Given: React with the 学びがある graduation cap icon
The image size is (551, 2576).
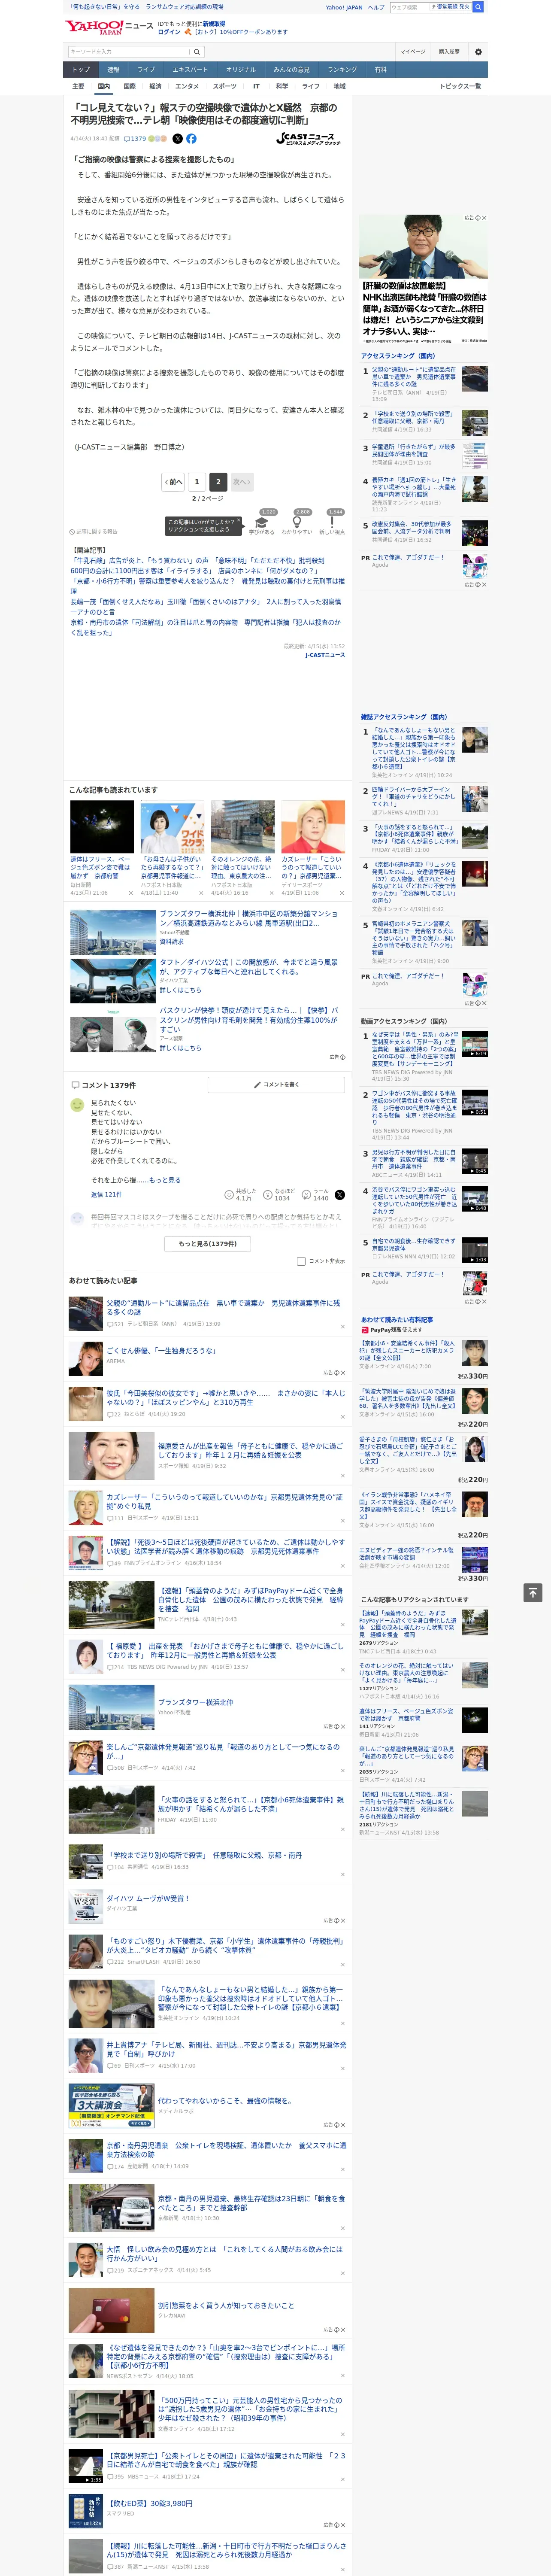Looking at the screenshot, I should (x=262, y=522).
